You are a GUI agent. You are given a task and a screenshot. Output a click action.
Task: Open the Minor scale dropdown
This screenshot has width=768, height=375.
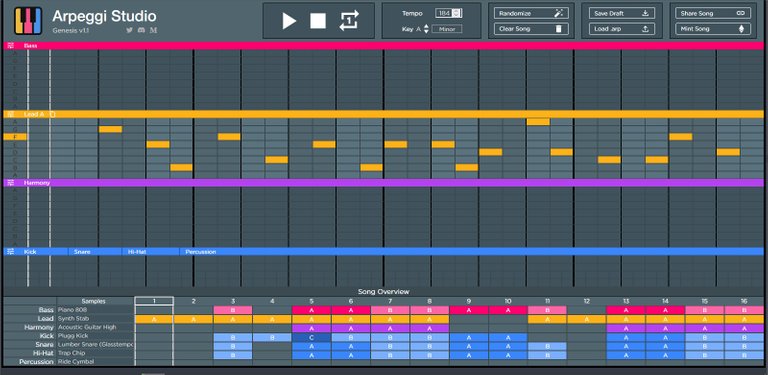[x=447, y=29]
